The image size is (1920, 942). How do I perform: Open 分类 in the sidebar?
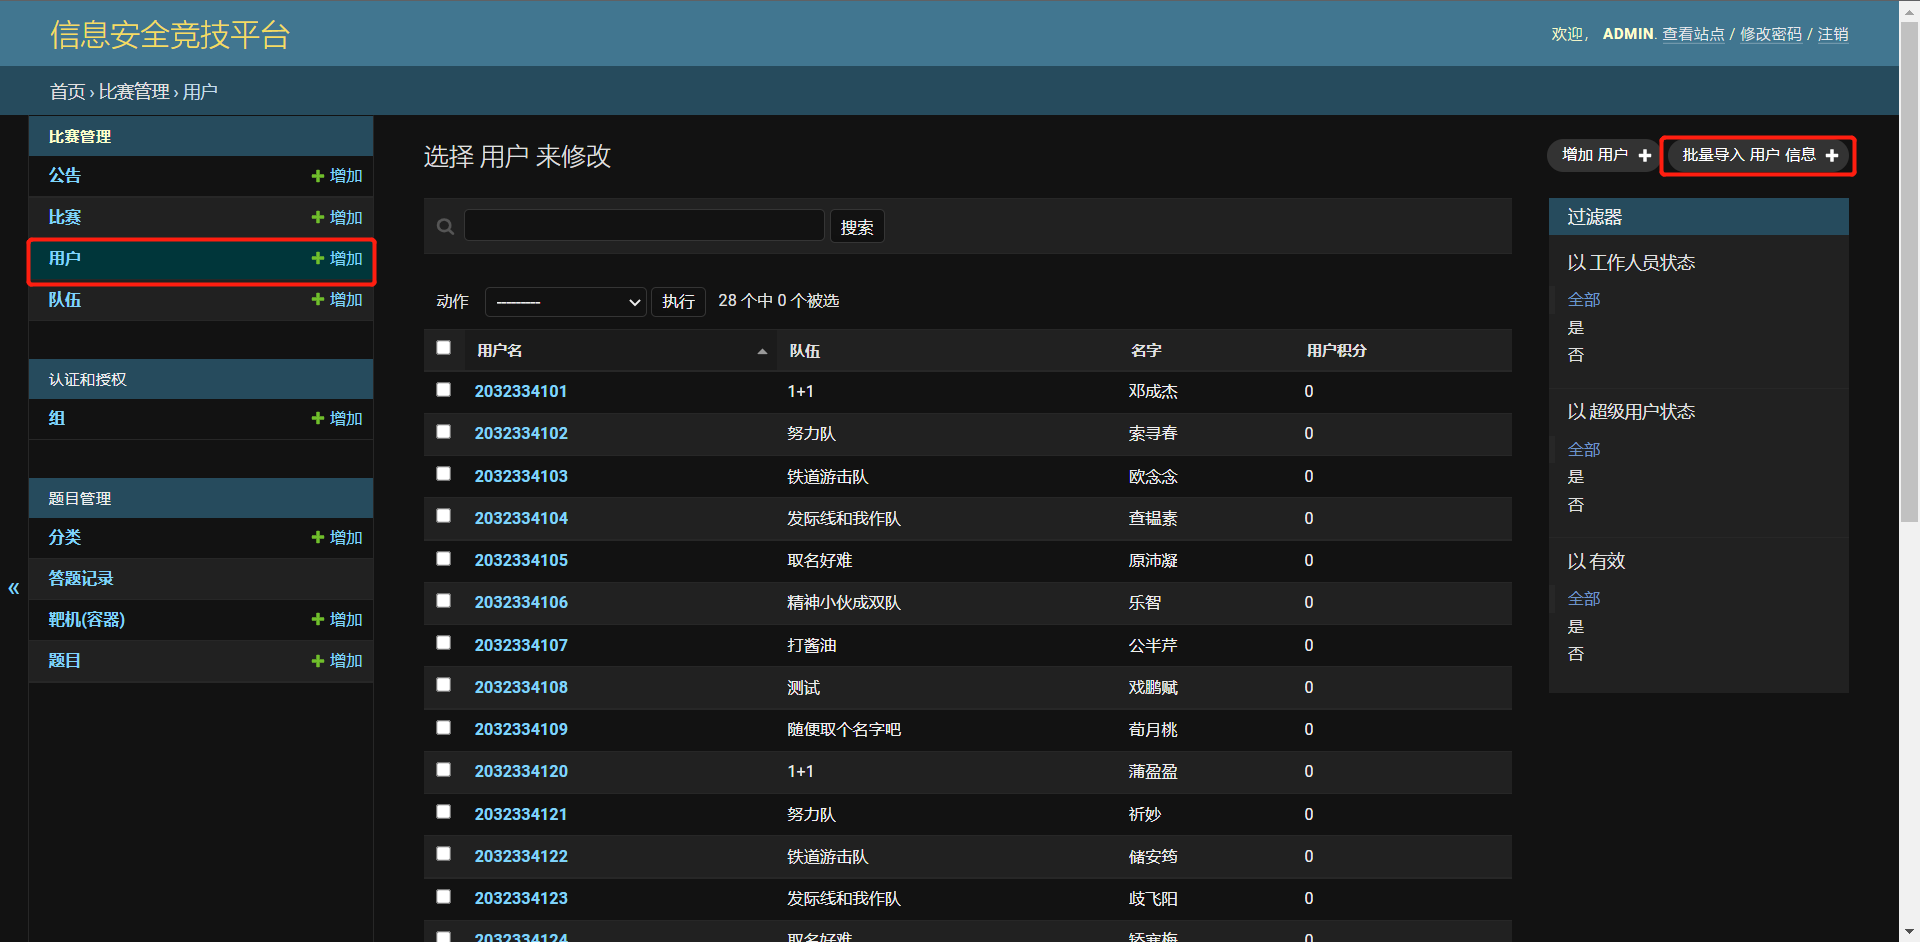[65, 537]
